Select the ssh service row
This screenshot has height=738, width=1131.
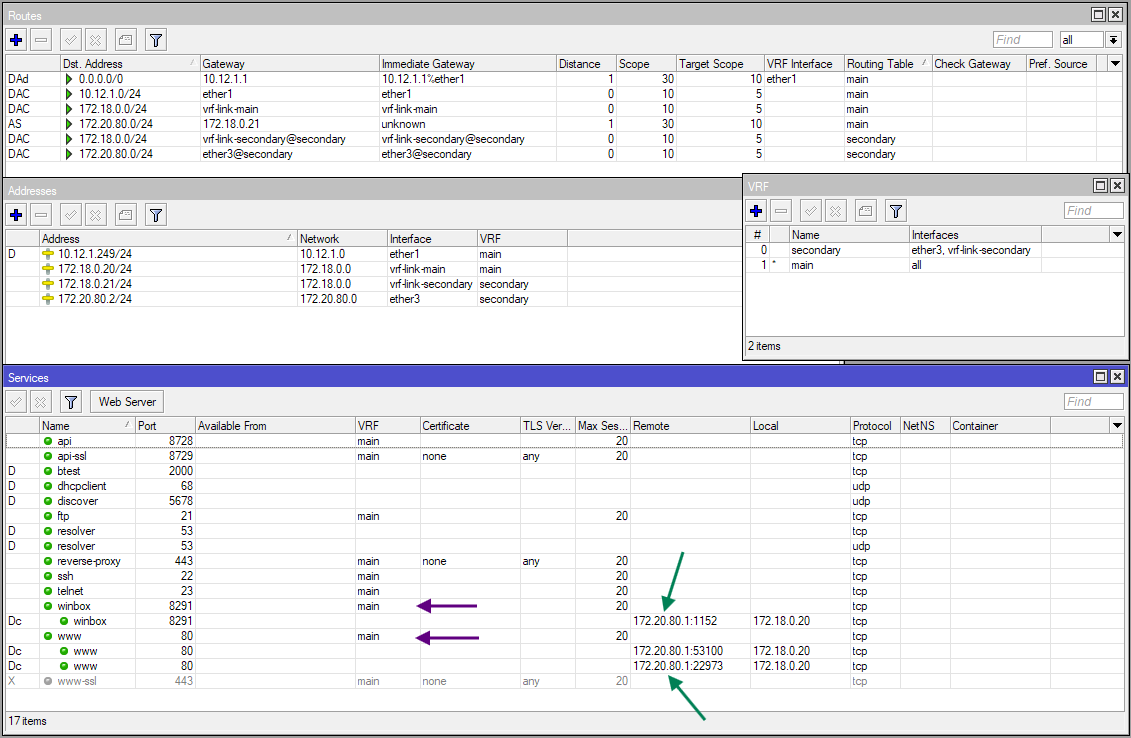(564, 576)
